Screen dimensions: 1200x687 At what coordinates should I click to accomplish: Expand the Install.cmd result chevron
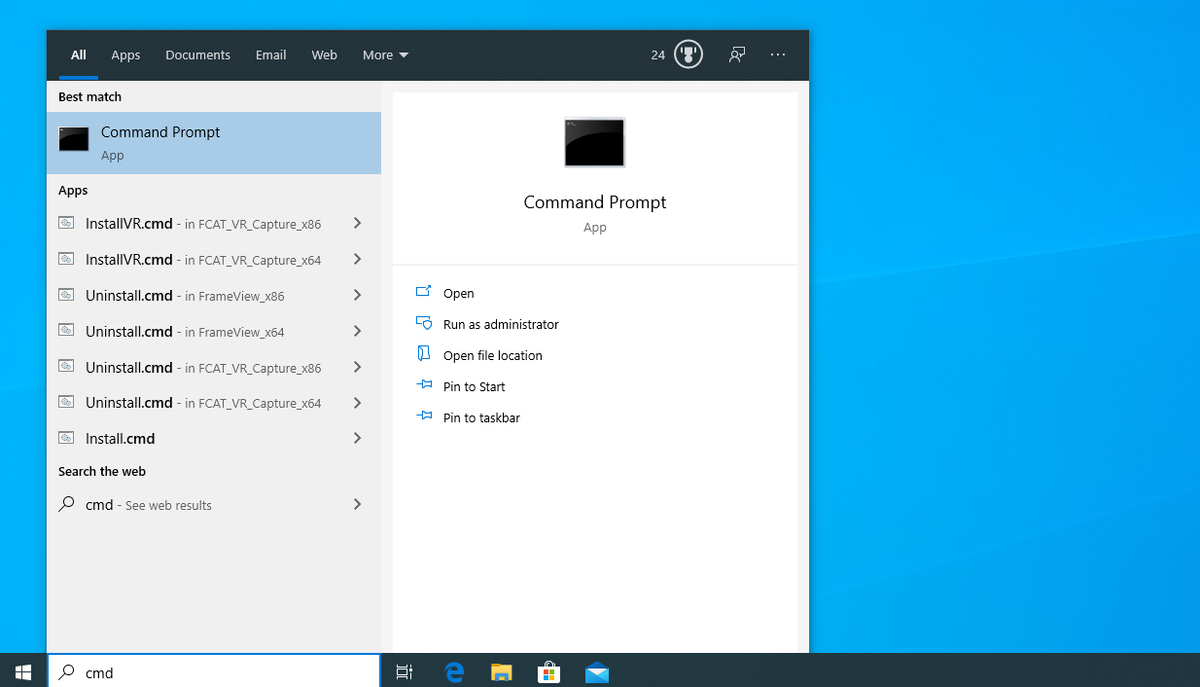(x=357, y=438)
